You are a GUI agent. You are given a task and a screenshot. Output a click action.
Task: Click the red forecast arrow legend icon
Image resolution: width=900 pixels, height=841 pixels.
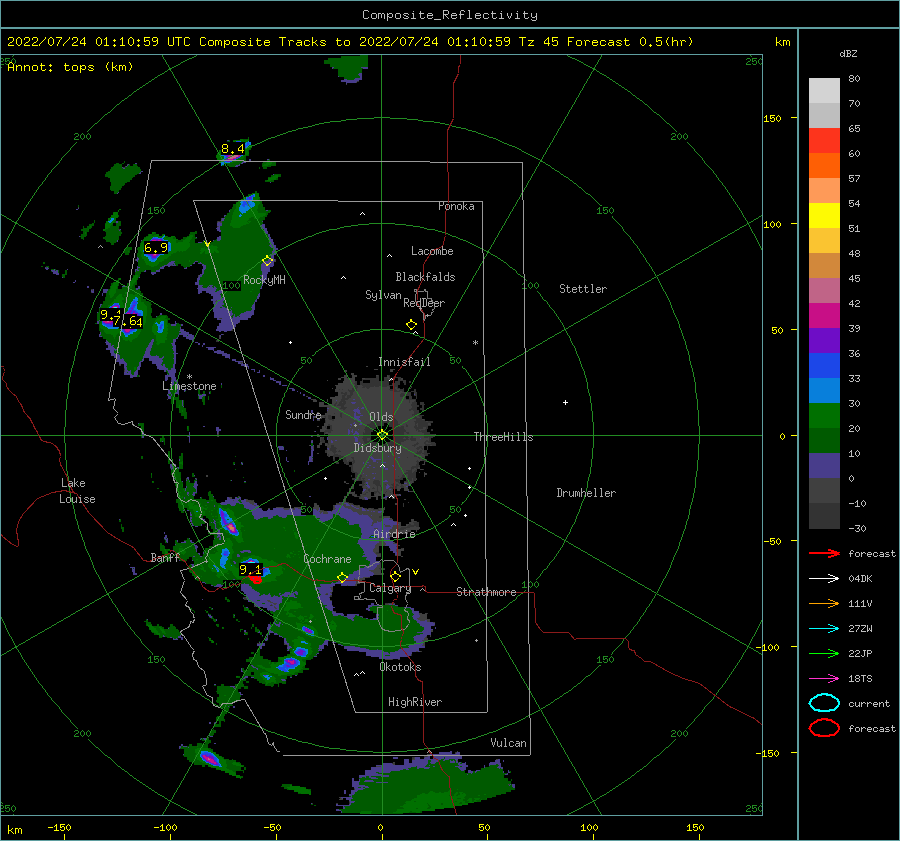point(824,553)
